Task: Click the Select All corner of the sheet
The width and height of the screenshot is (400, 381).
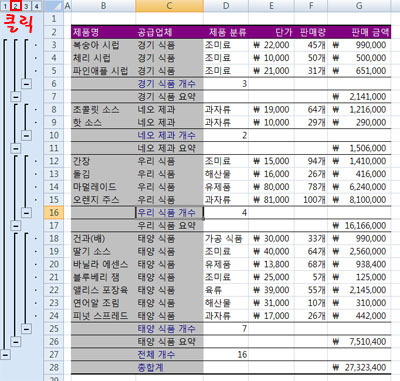Action: coord(53,6)
